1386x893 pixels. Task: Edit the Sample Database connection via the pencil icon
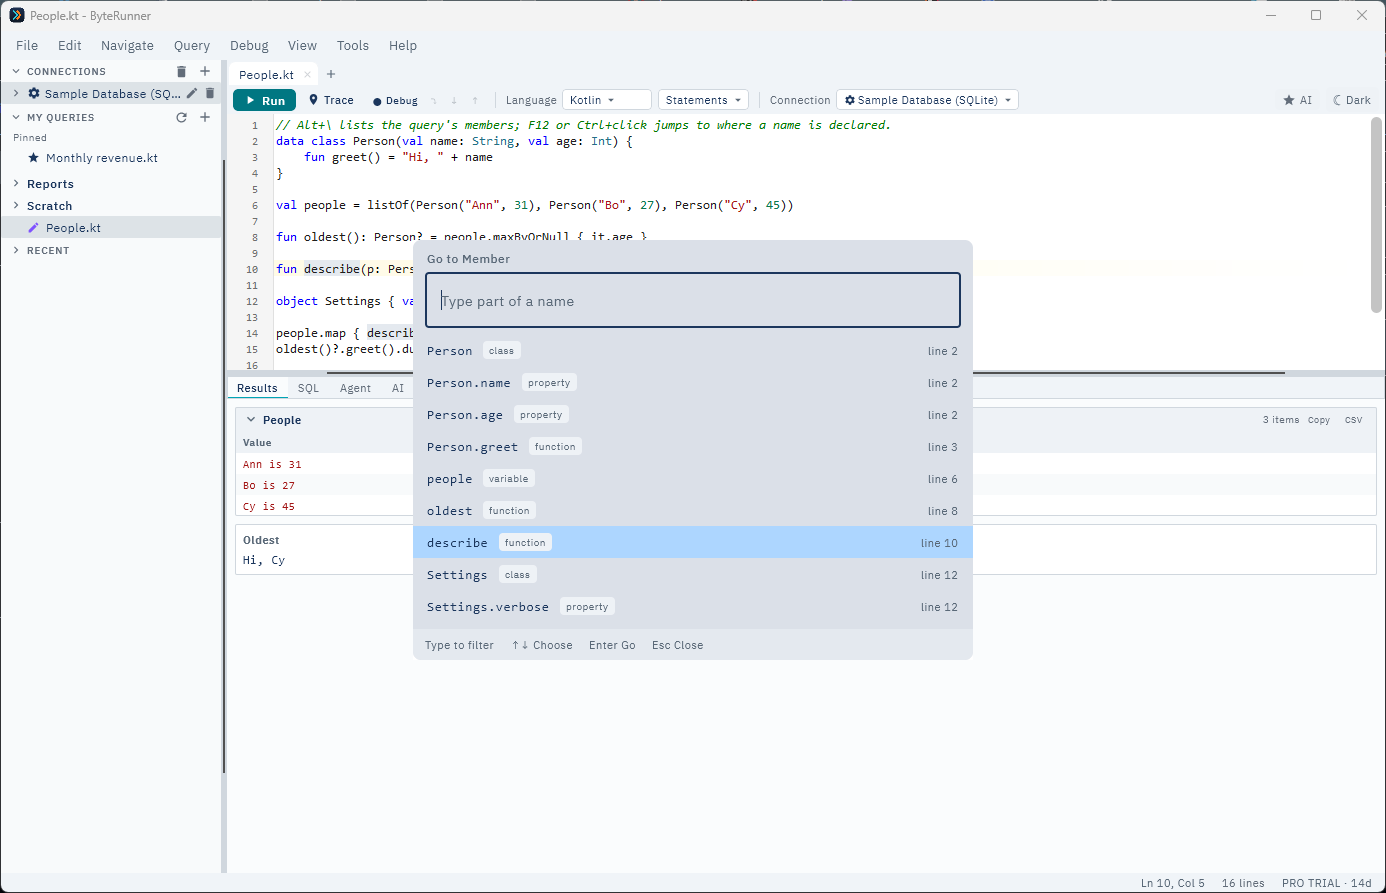tap(192, 93)
